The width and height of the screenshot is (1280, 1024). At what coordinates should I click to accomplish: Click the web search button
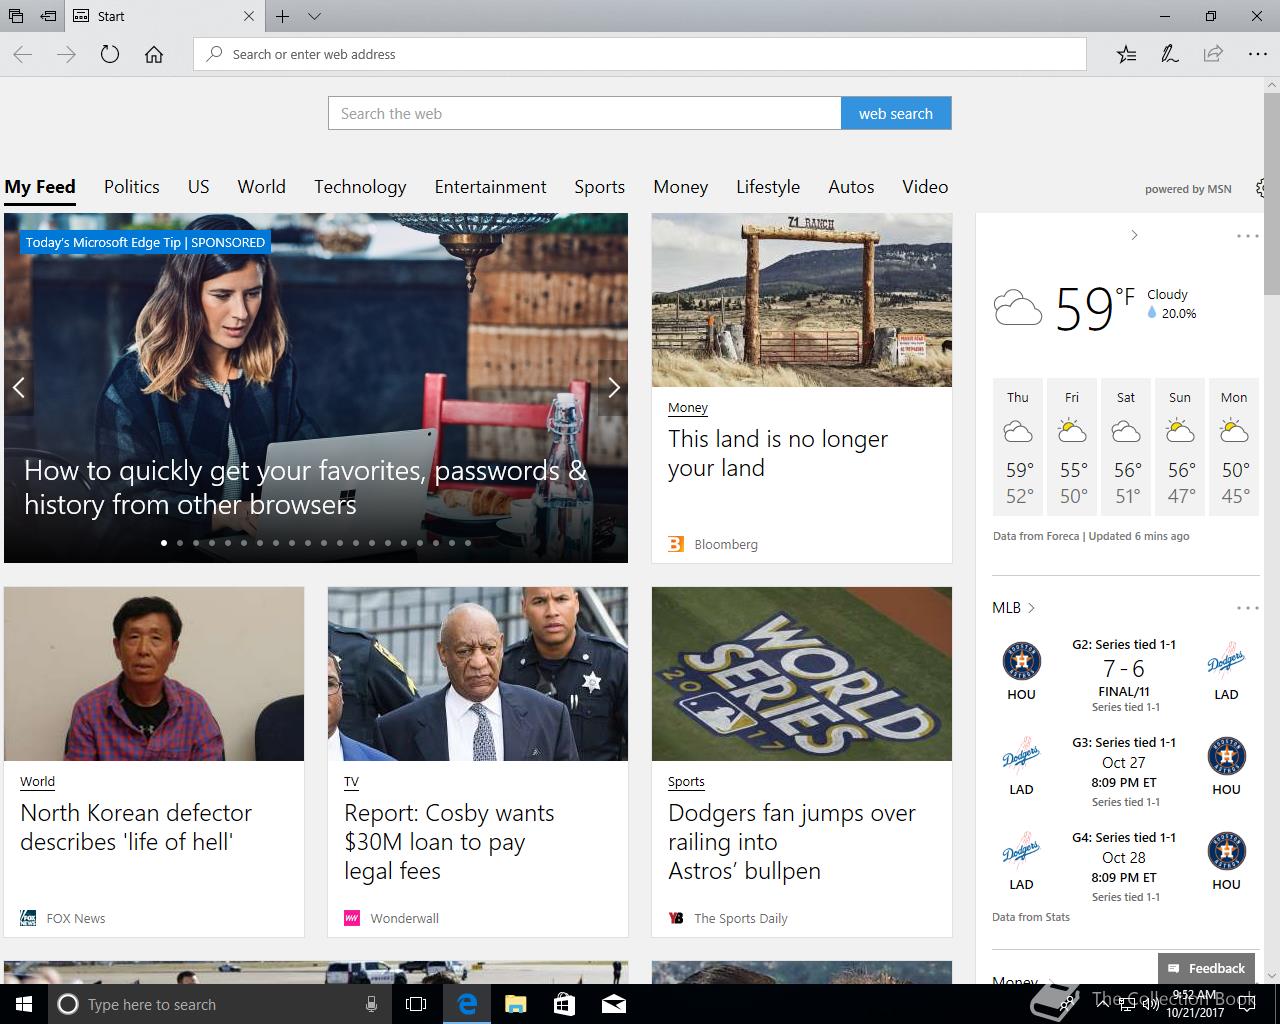click(896, 113)
